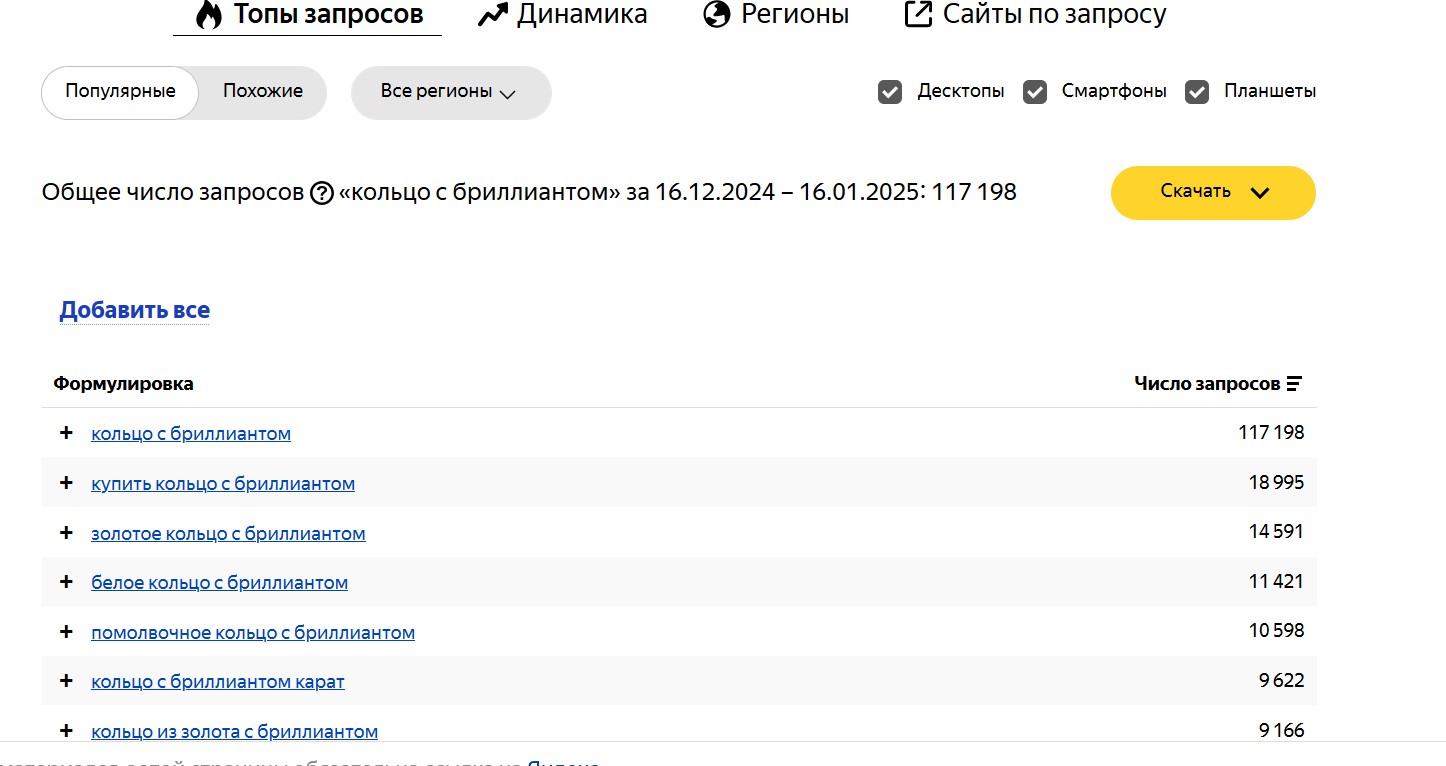Viewport: 1446px width, 766px height.
Task: Click the globe icon of Регионы
Action: [716, 15]
